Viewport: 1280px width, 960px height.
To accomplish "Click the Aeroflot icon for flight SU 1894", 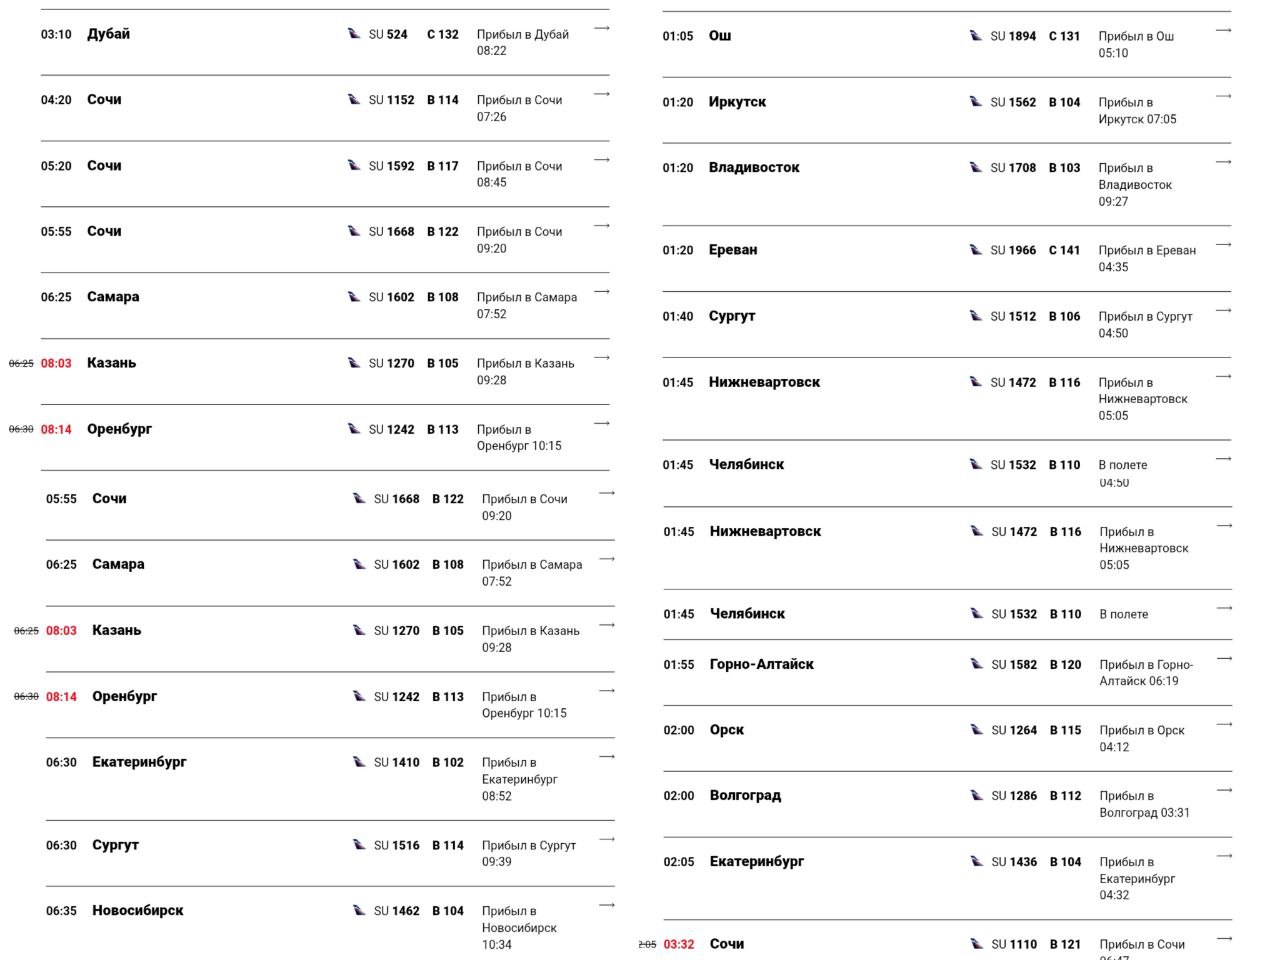I will click(x=976, y=36).
